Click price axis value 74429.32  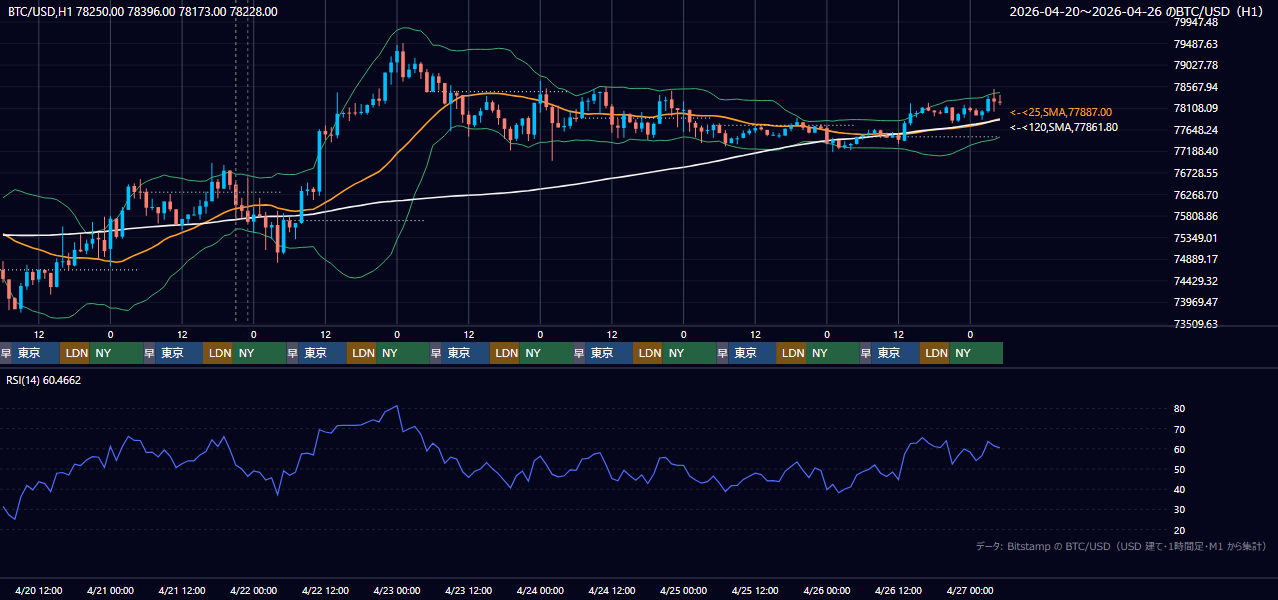click(x=1195, y=281)
